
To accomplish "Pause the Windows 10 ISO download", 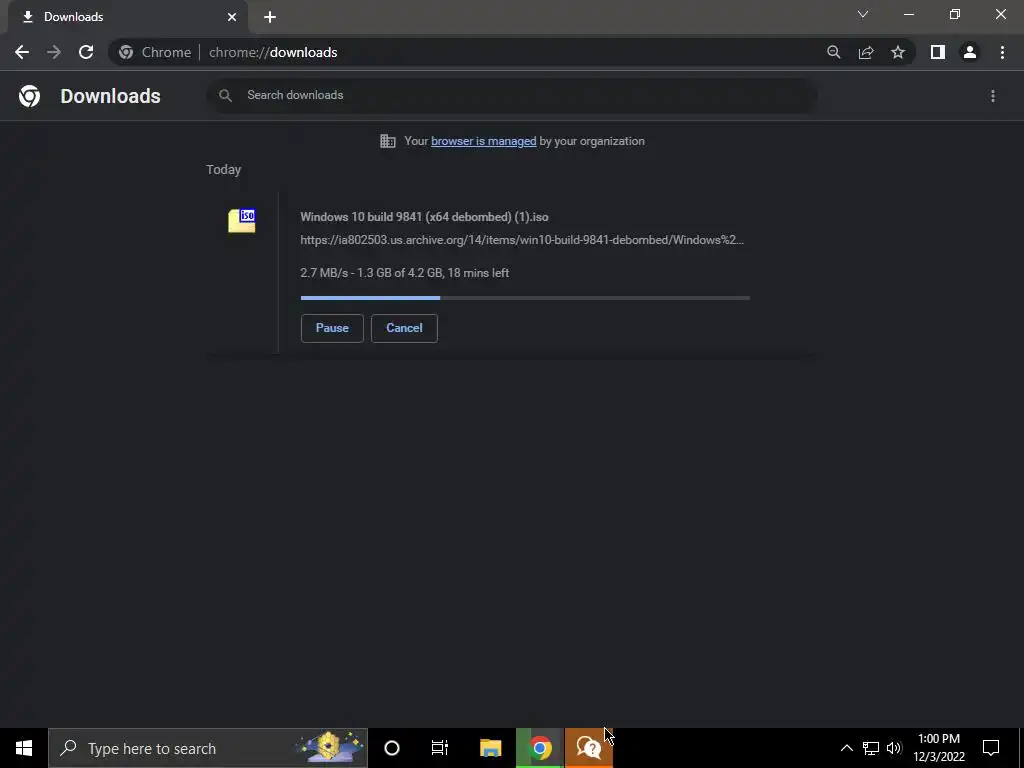I will pos(332,328).
